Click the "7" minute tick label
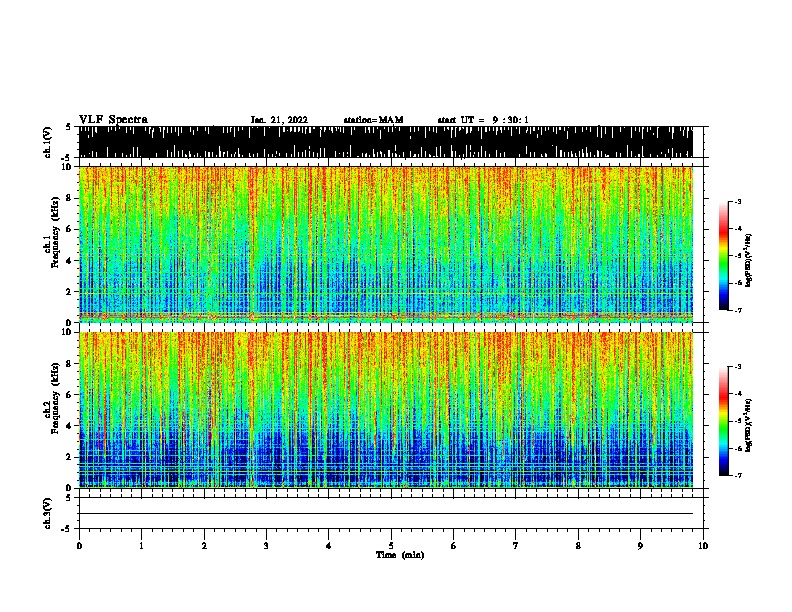 pyautogui.click(x=516, y=546)
